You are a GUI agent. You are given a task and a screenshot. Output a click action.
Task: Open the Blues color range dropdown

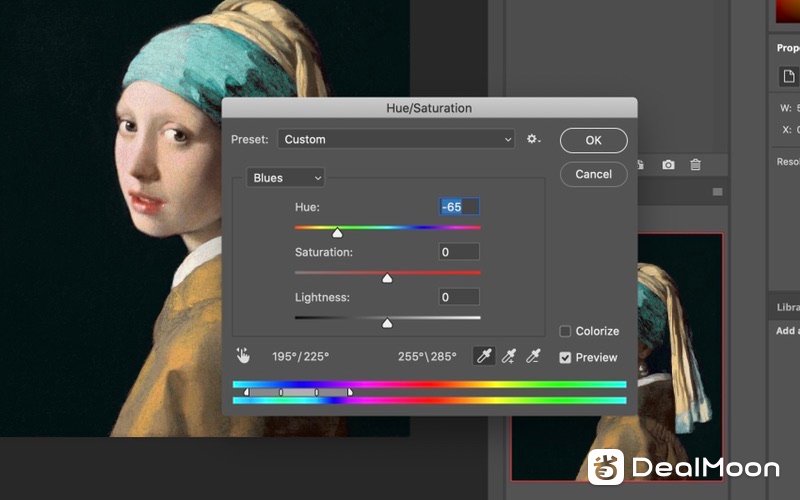tap(285, 178)
